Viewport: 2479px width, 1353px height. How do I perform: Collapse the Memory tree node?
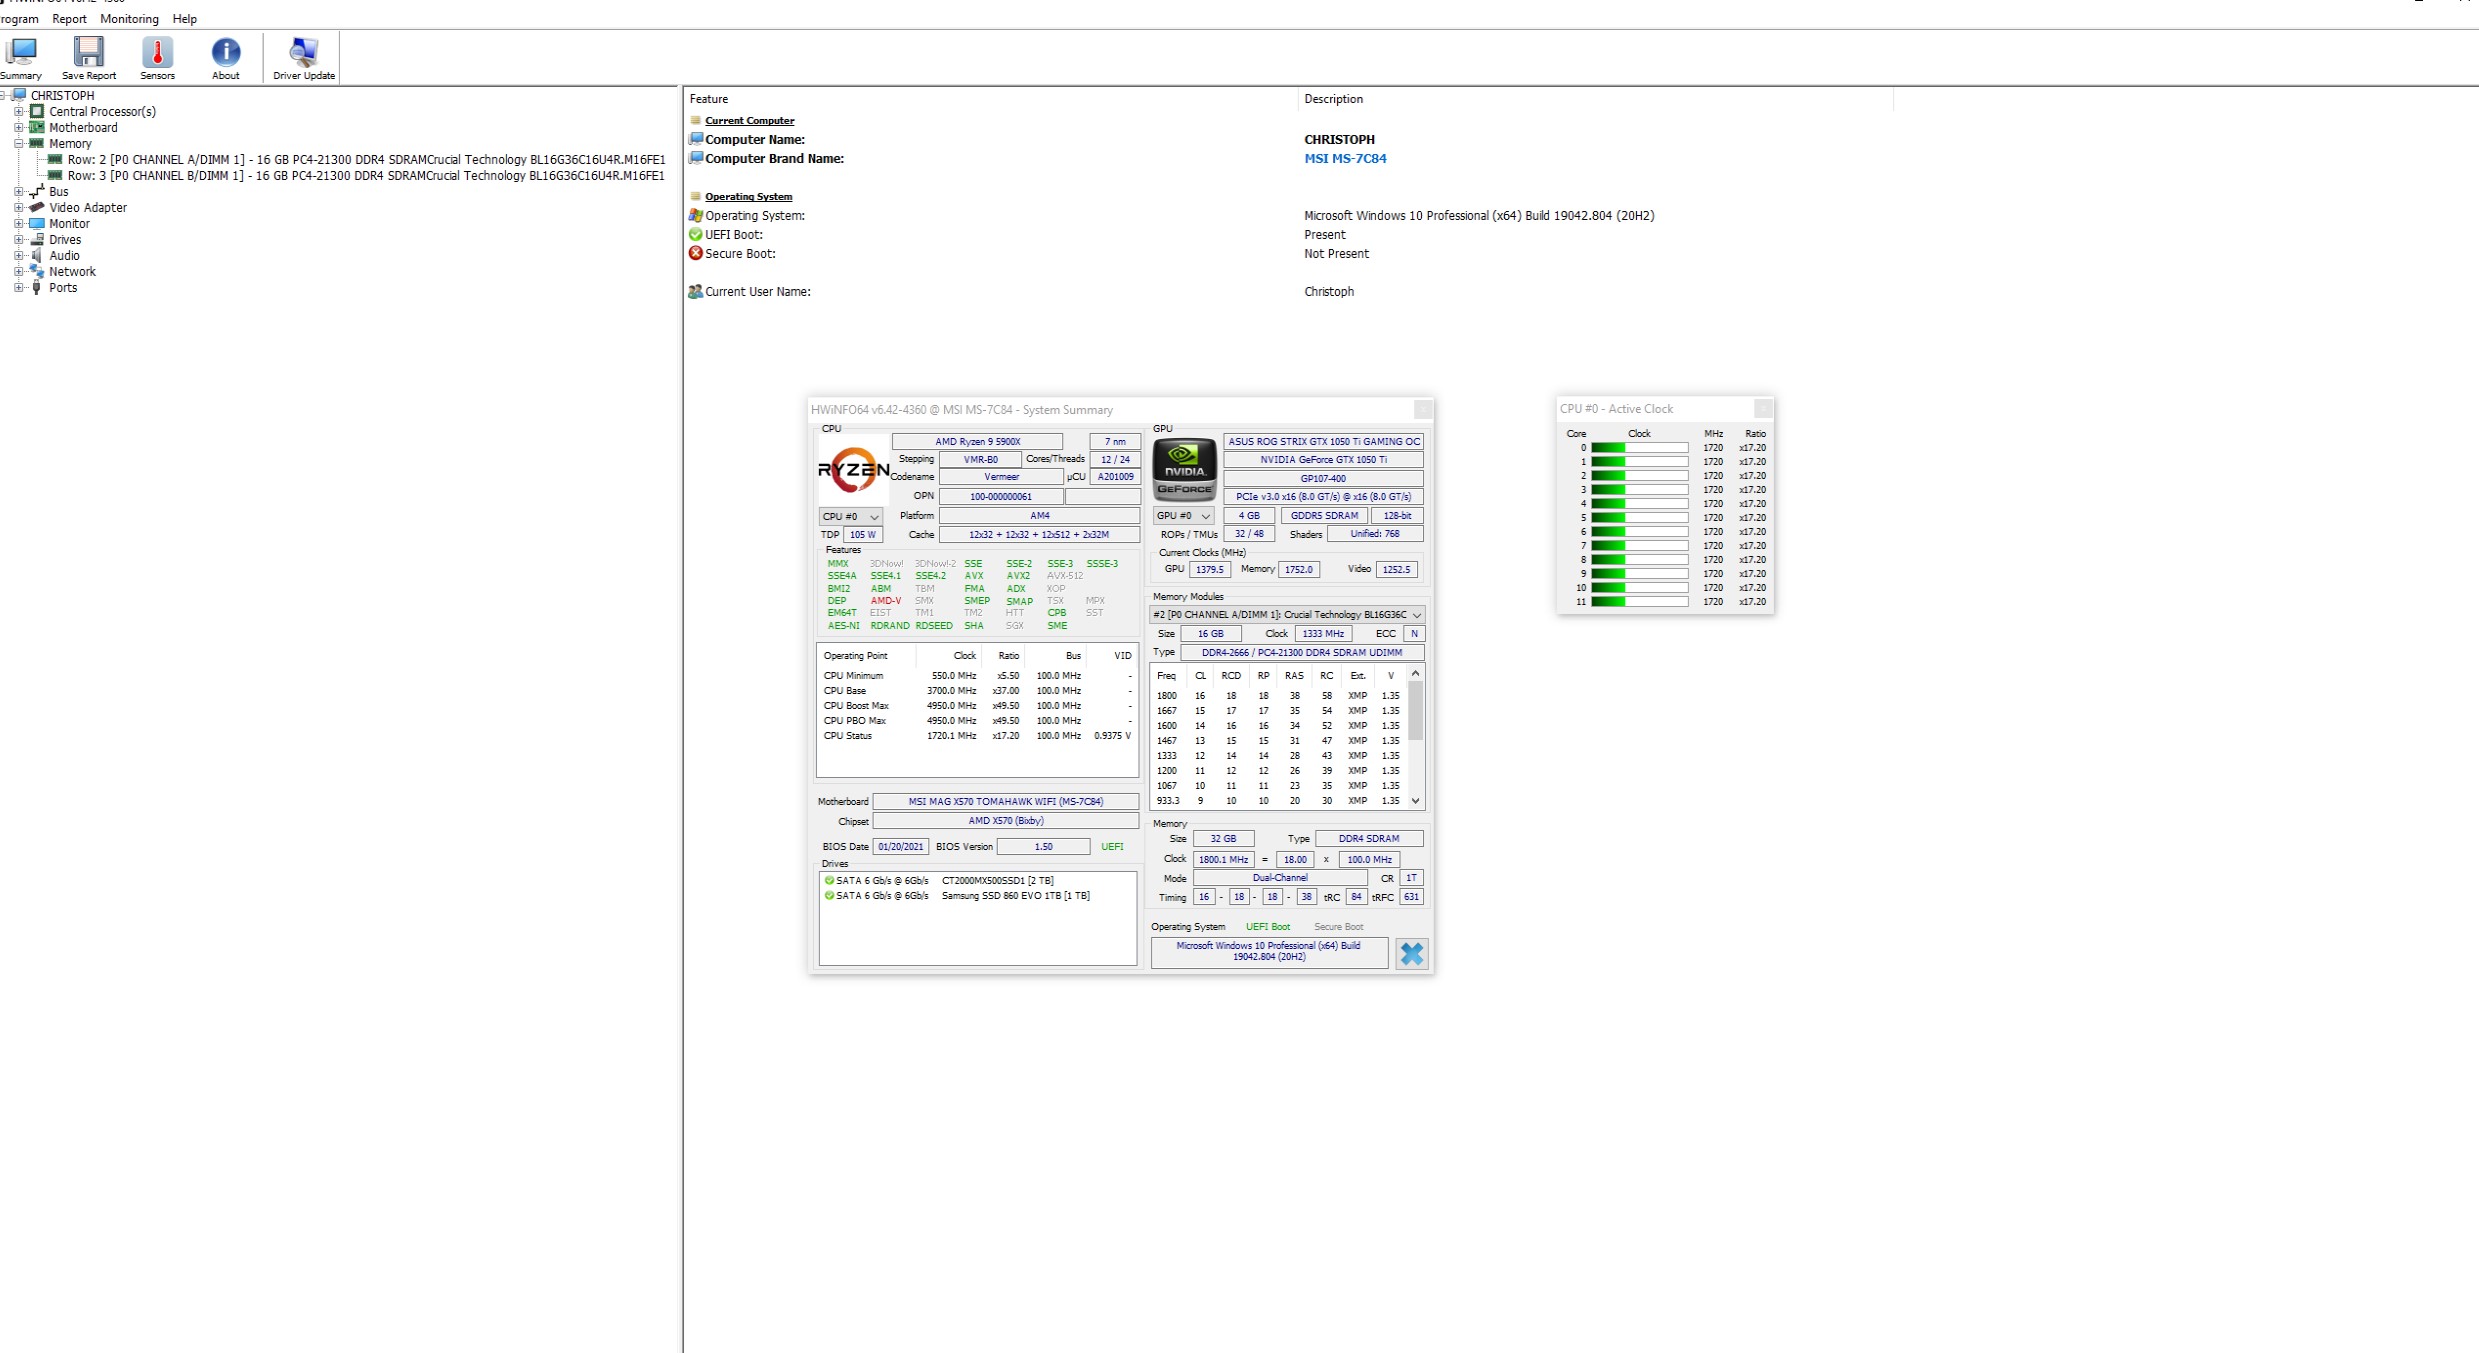[x=19, y=144]
